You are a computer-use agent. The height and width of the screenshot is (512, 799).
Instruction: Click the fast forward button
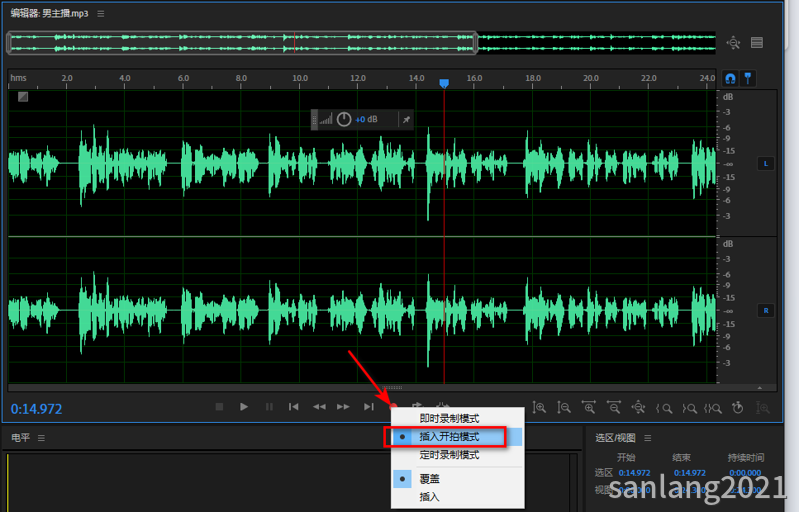pos(343,407)
